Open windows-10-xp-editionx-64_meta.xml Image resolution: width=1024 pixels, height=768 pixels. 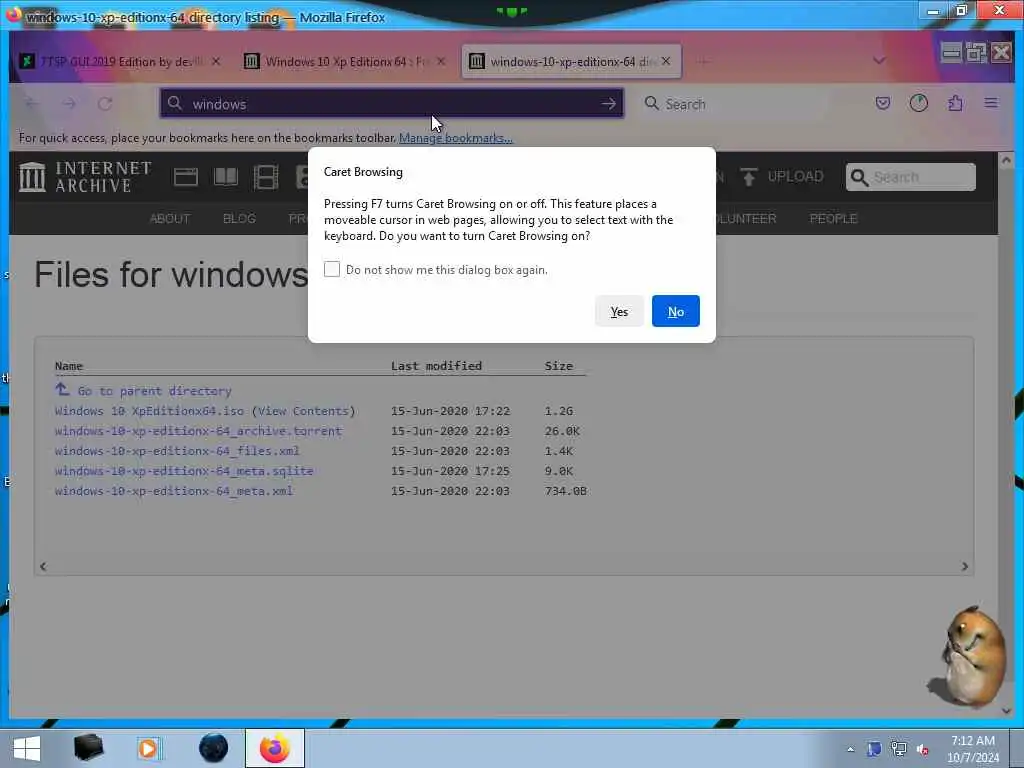(174, 491)
